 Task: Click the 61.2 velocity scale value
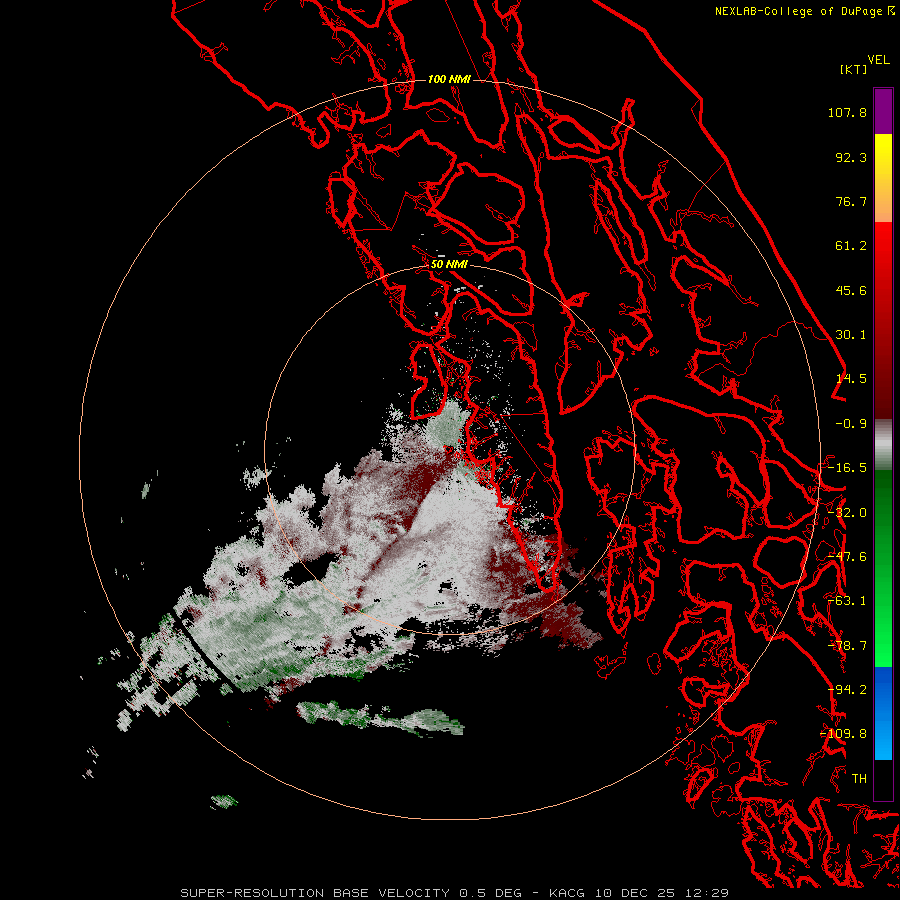click(x=851, y=246)
